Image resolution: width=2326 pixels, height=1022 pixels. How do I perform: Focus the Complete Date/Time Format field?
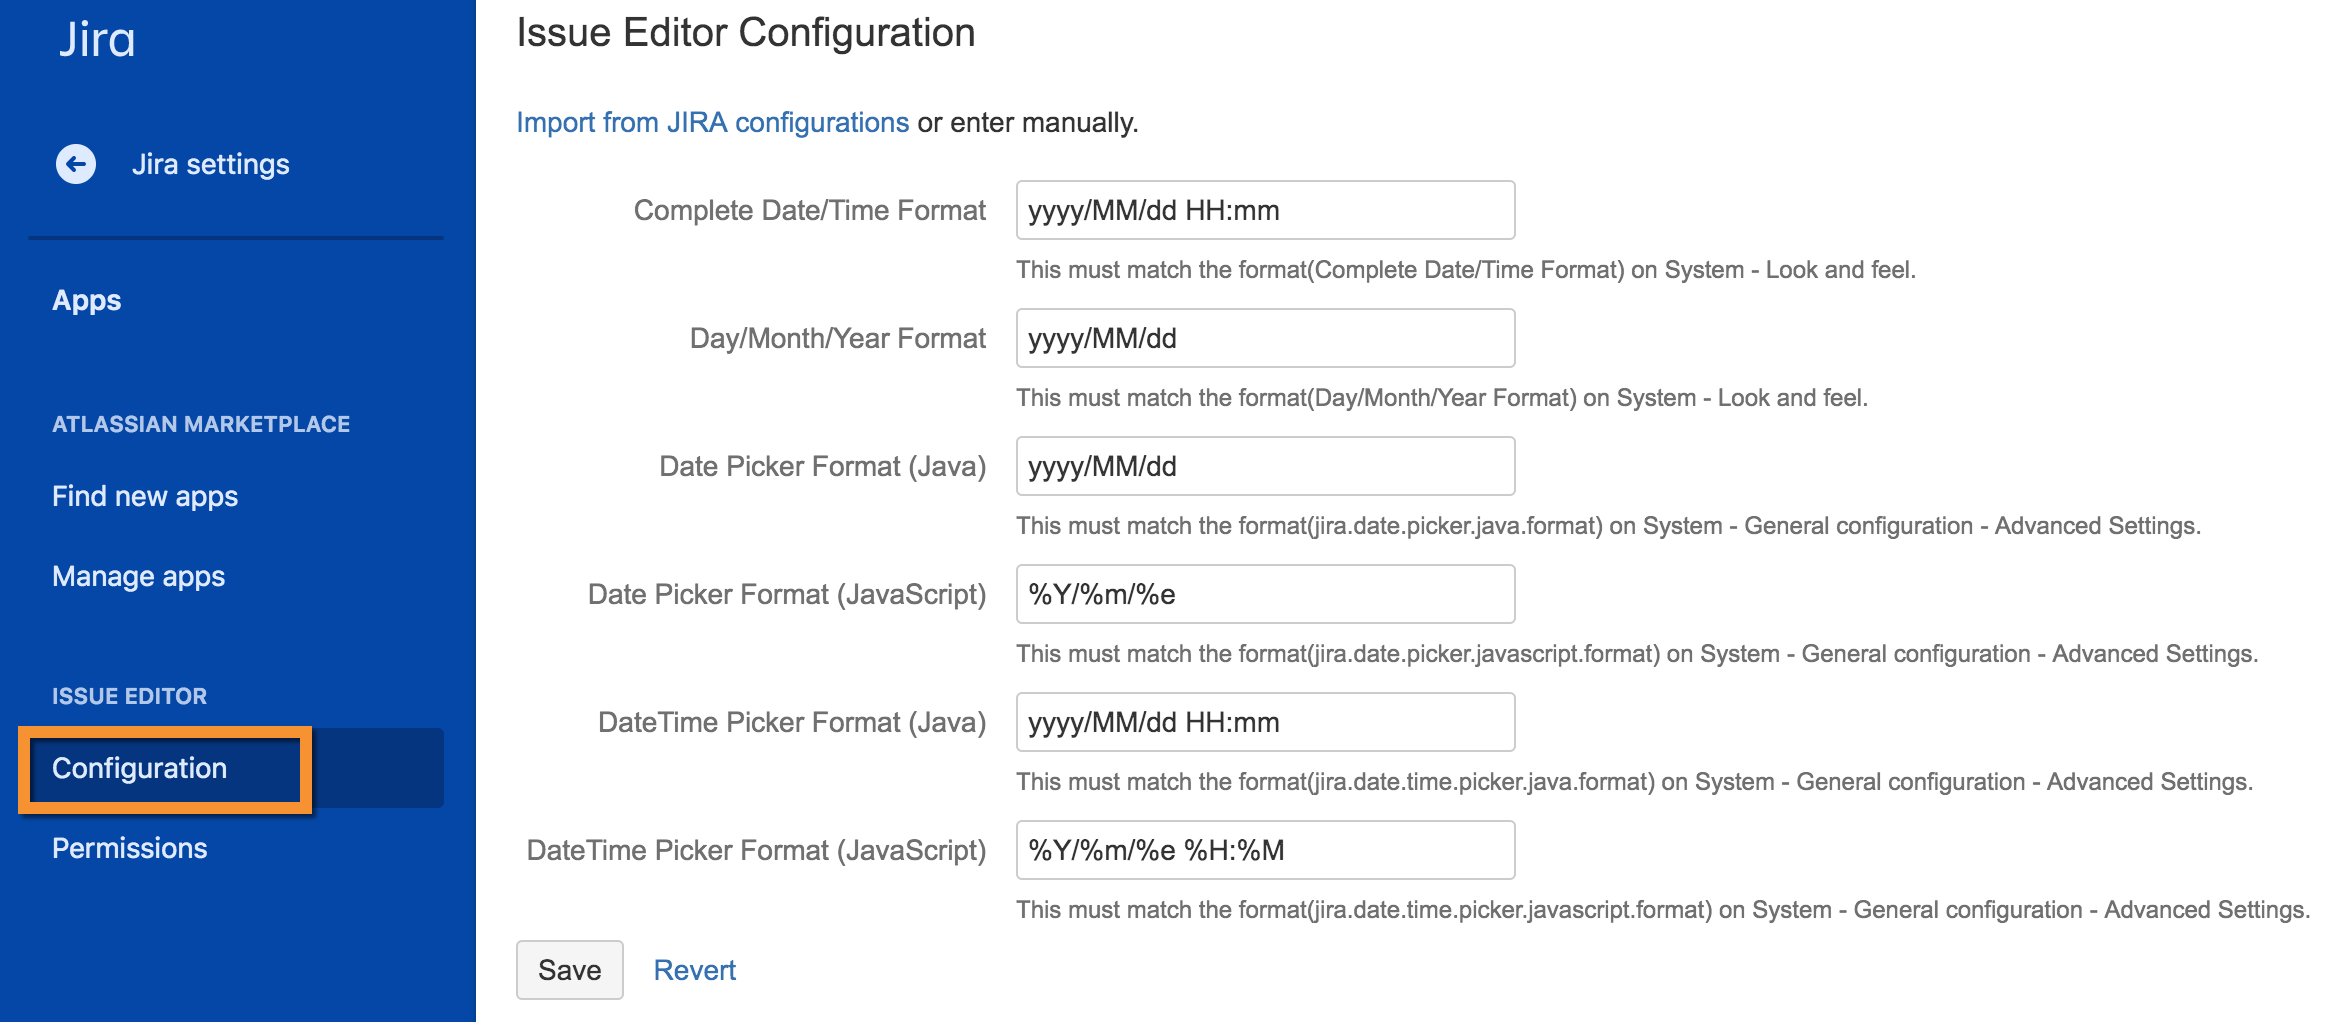[x=1265, y=210]
